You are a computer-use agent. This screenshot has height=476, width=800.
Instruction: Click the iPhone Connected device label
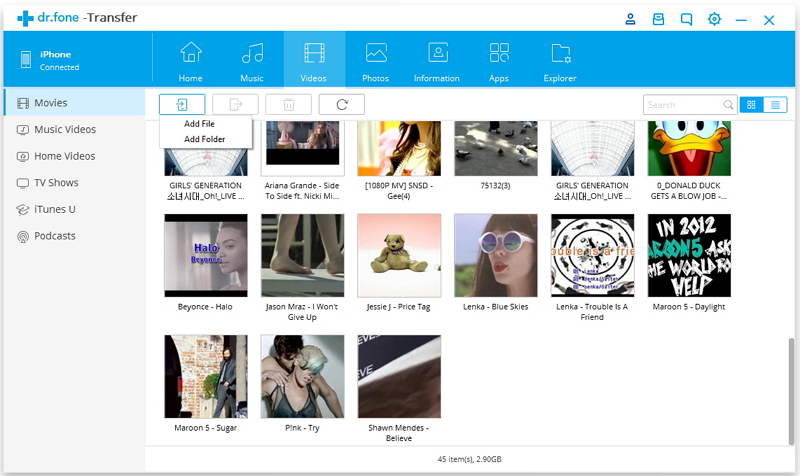tap(60, 60)
